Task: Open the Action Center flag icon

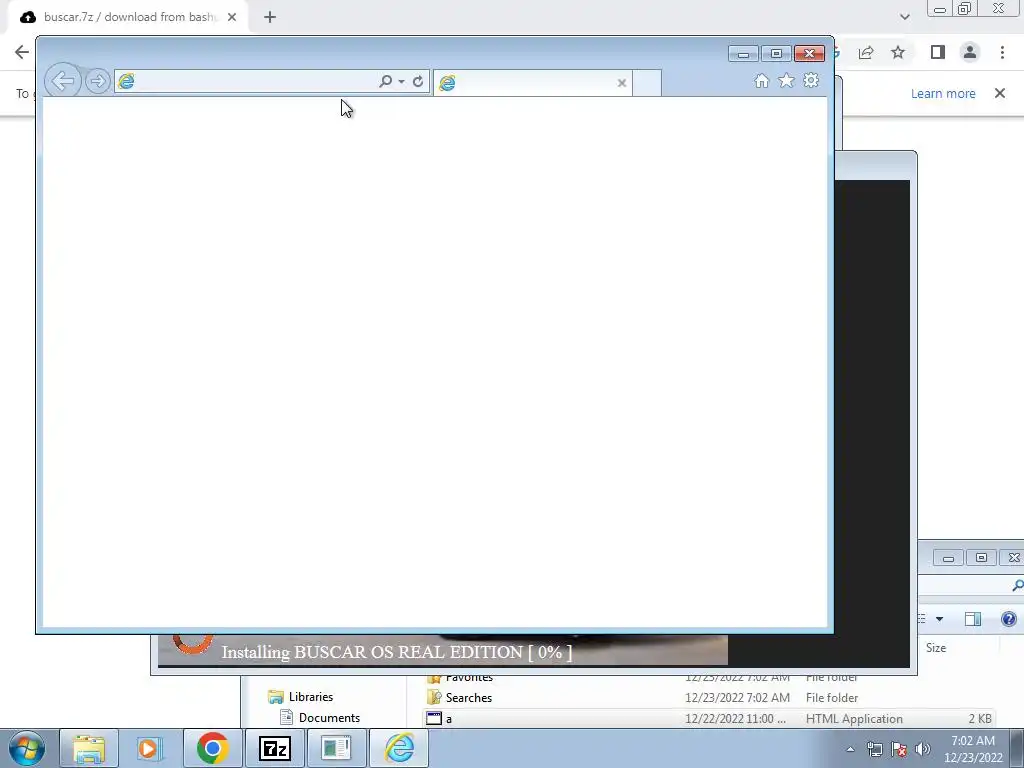Action: coord(899,749)
